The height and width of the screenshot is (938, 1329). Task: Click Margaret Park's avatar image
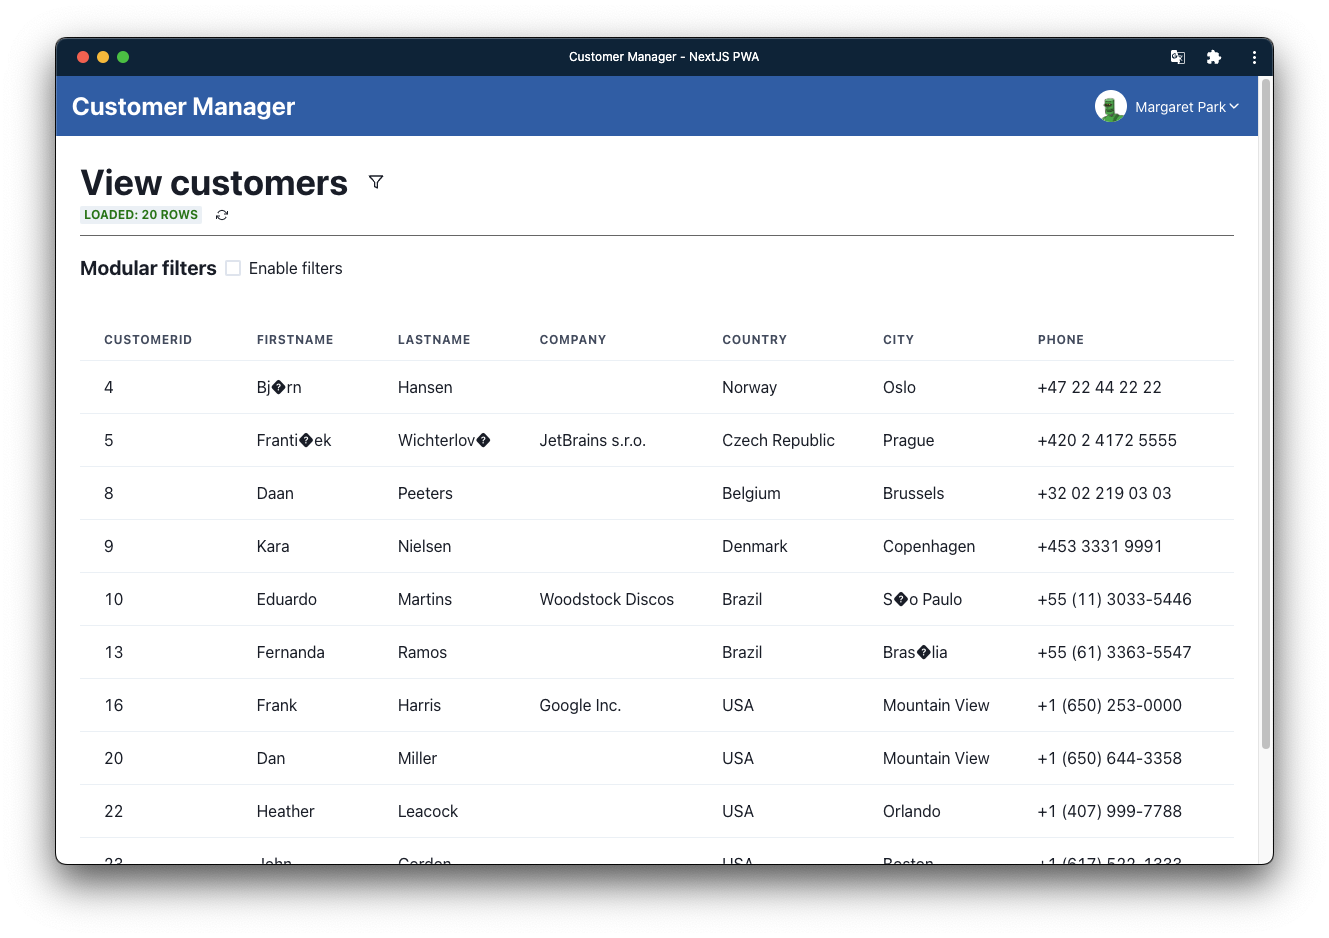coord(1111,106)
